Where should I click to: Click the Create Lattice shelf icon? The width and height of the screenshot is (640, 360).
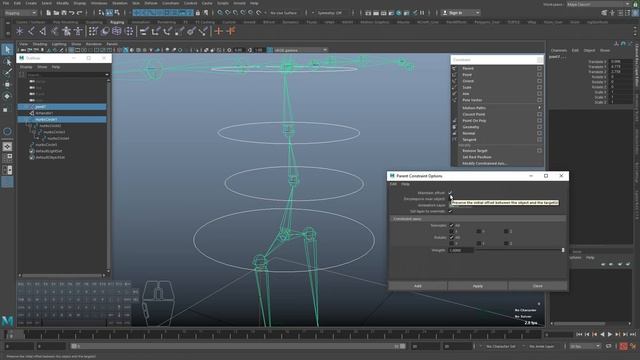pos(117,31)
